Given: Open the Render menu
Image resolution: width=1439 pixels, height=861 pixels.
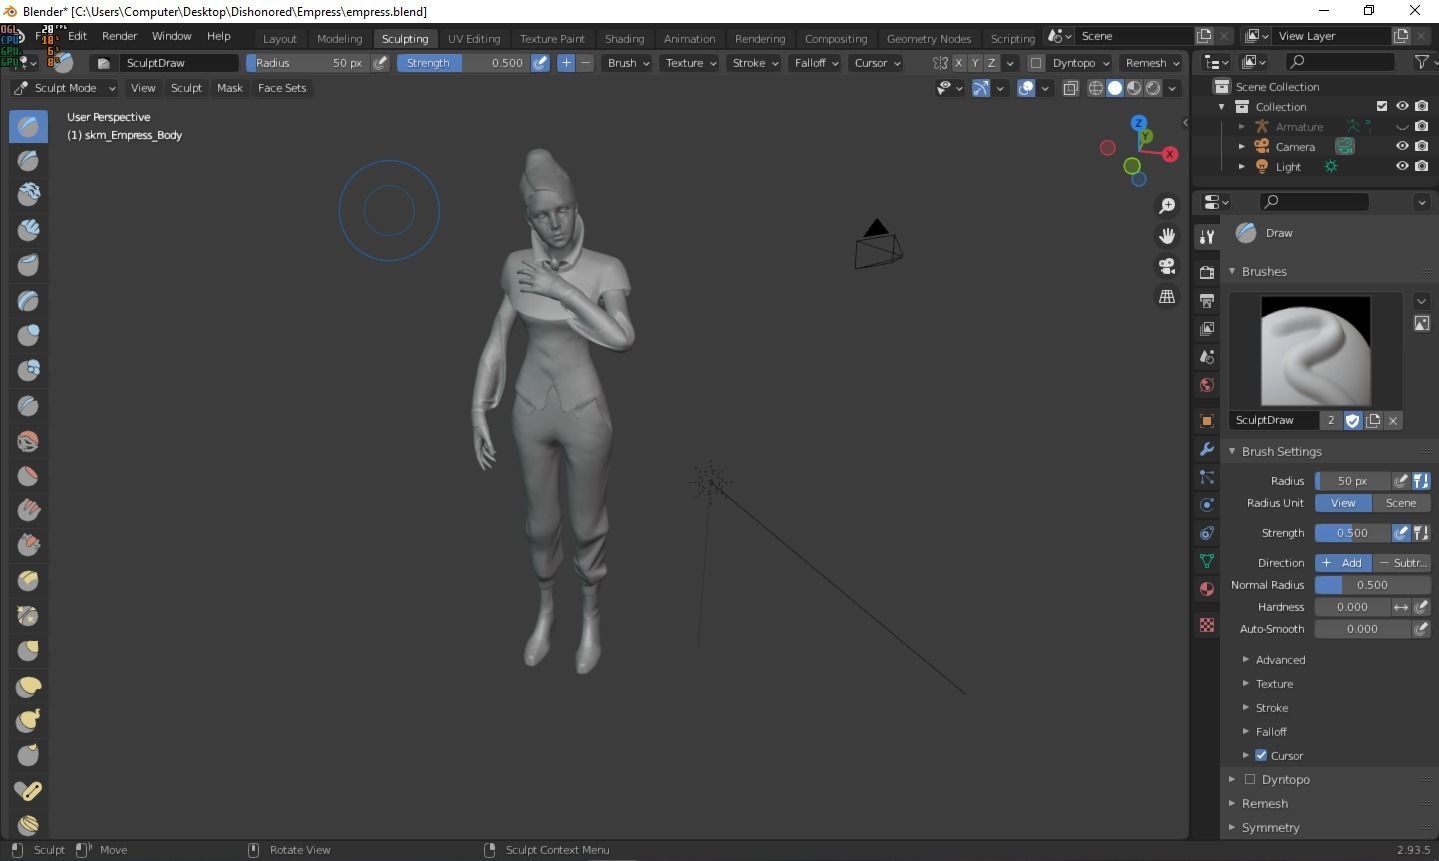Looking at the screenshot, I should [119, 36].
